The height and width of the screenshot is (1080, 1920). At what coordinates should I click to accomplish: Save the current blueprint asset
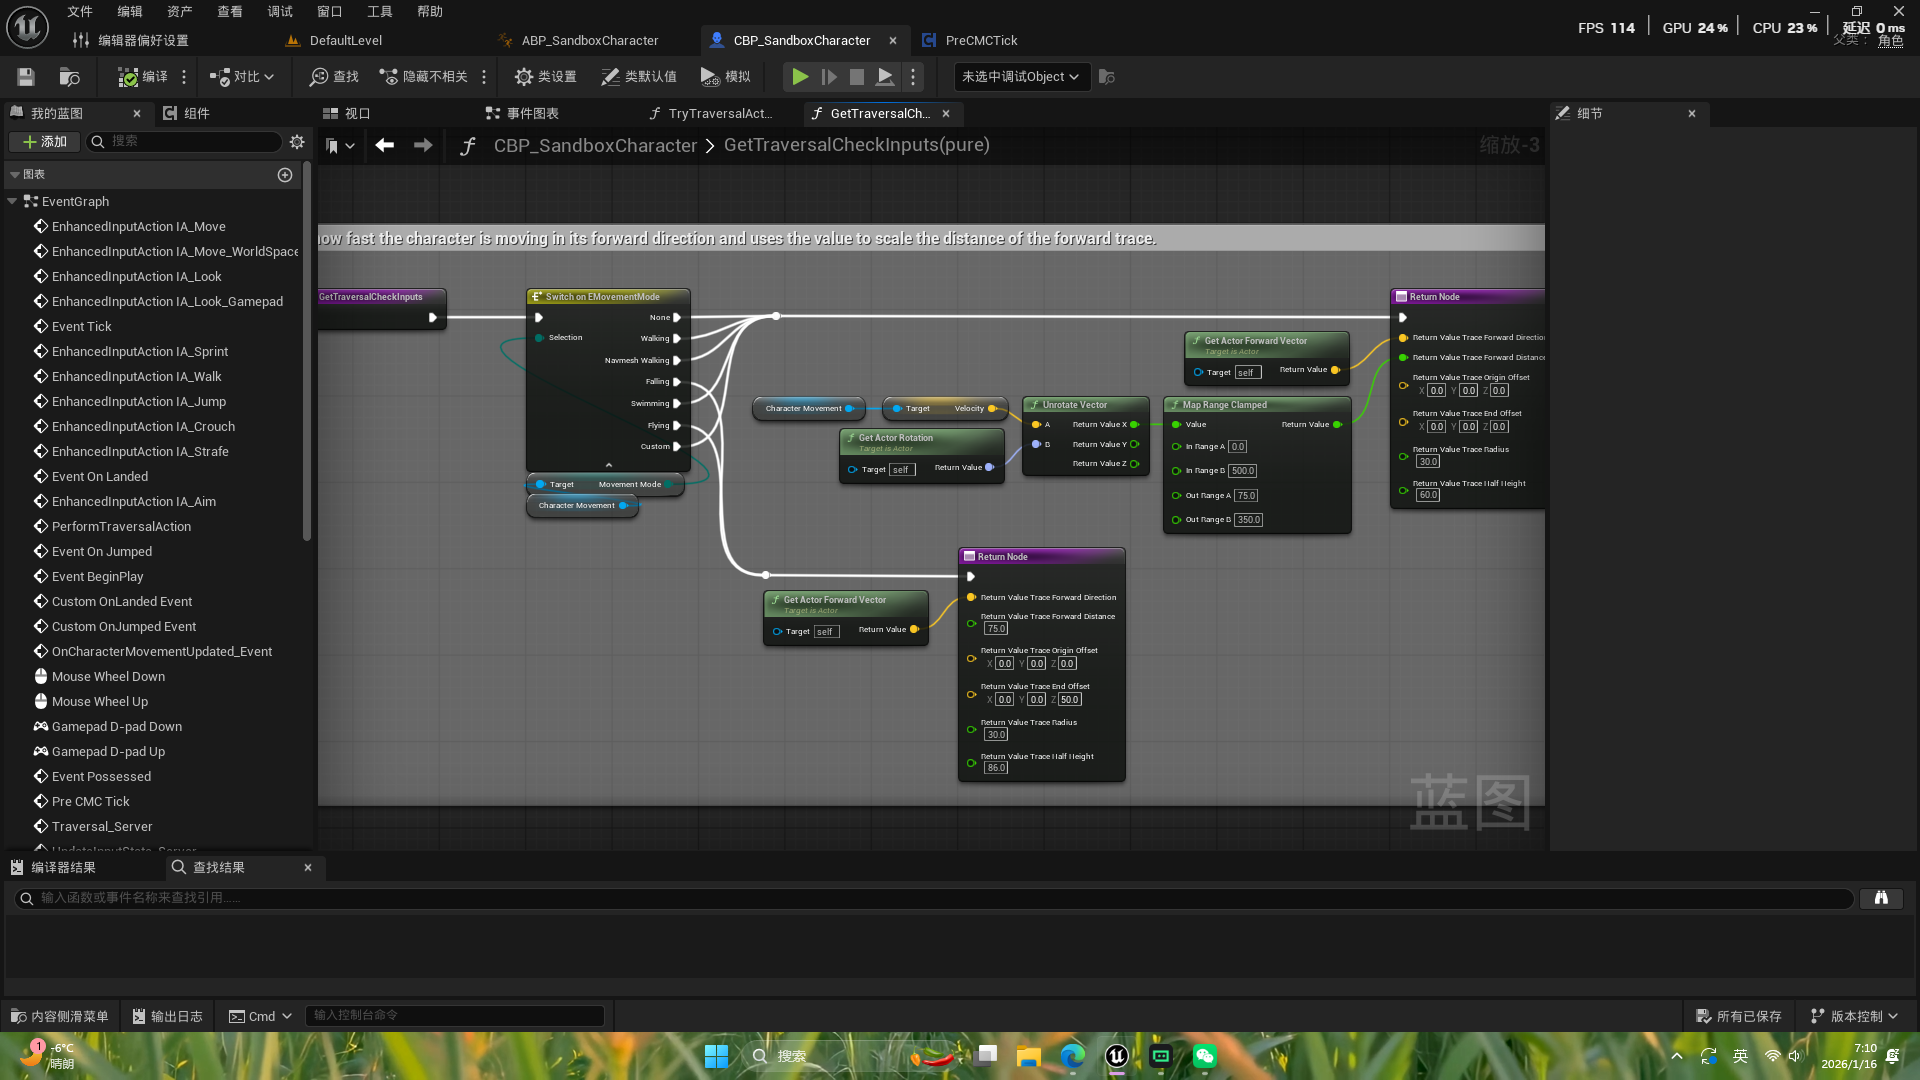(x=26, y=77)
